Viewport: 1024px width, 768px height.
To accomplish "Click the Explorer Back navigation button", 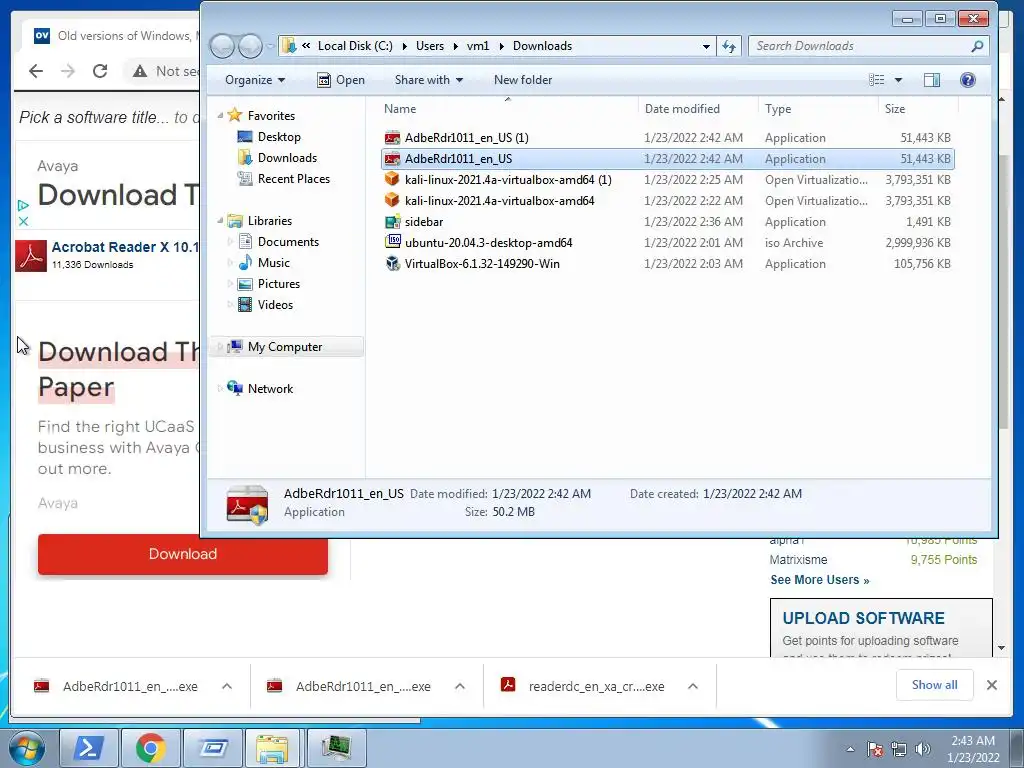I will click(x=223, y=46).
